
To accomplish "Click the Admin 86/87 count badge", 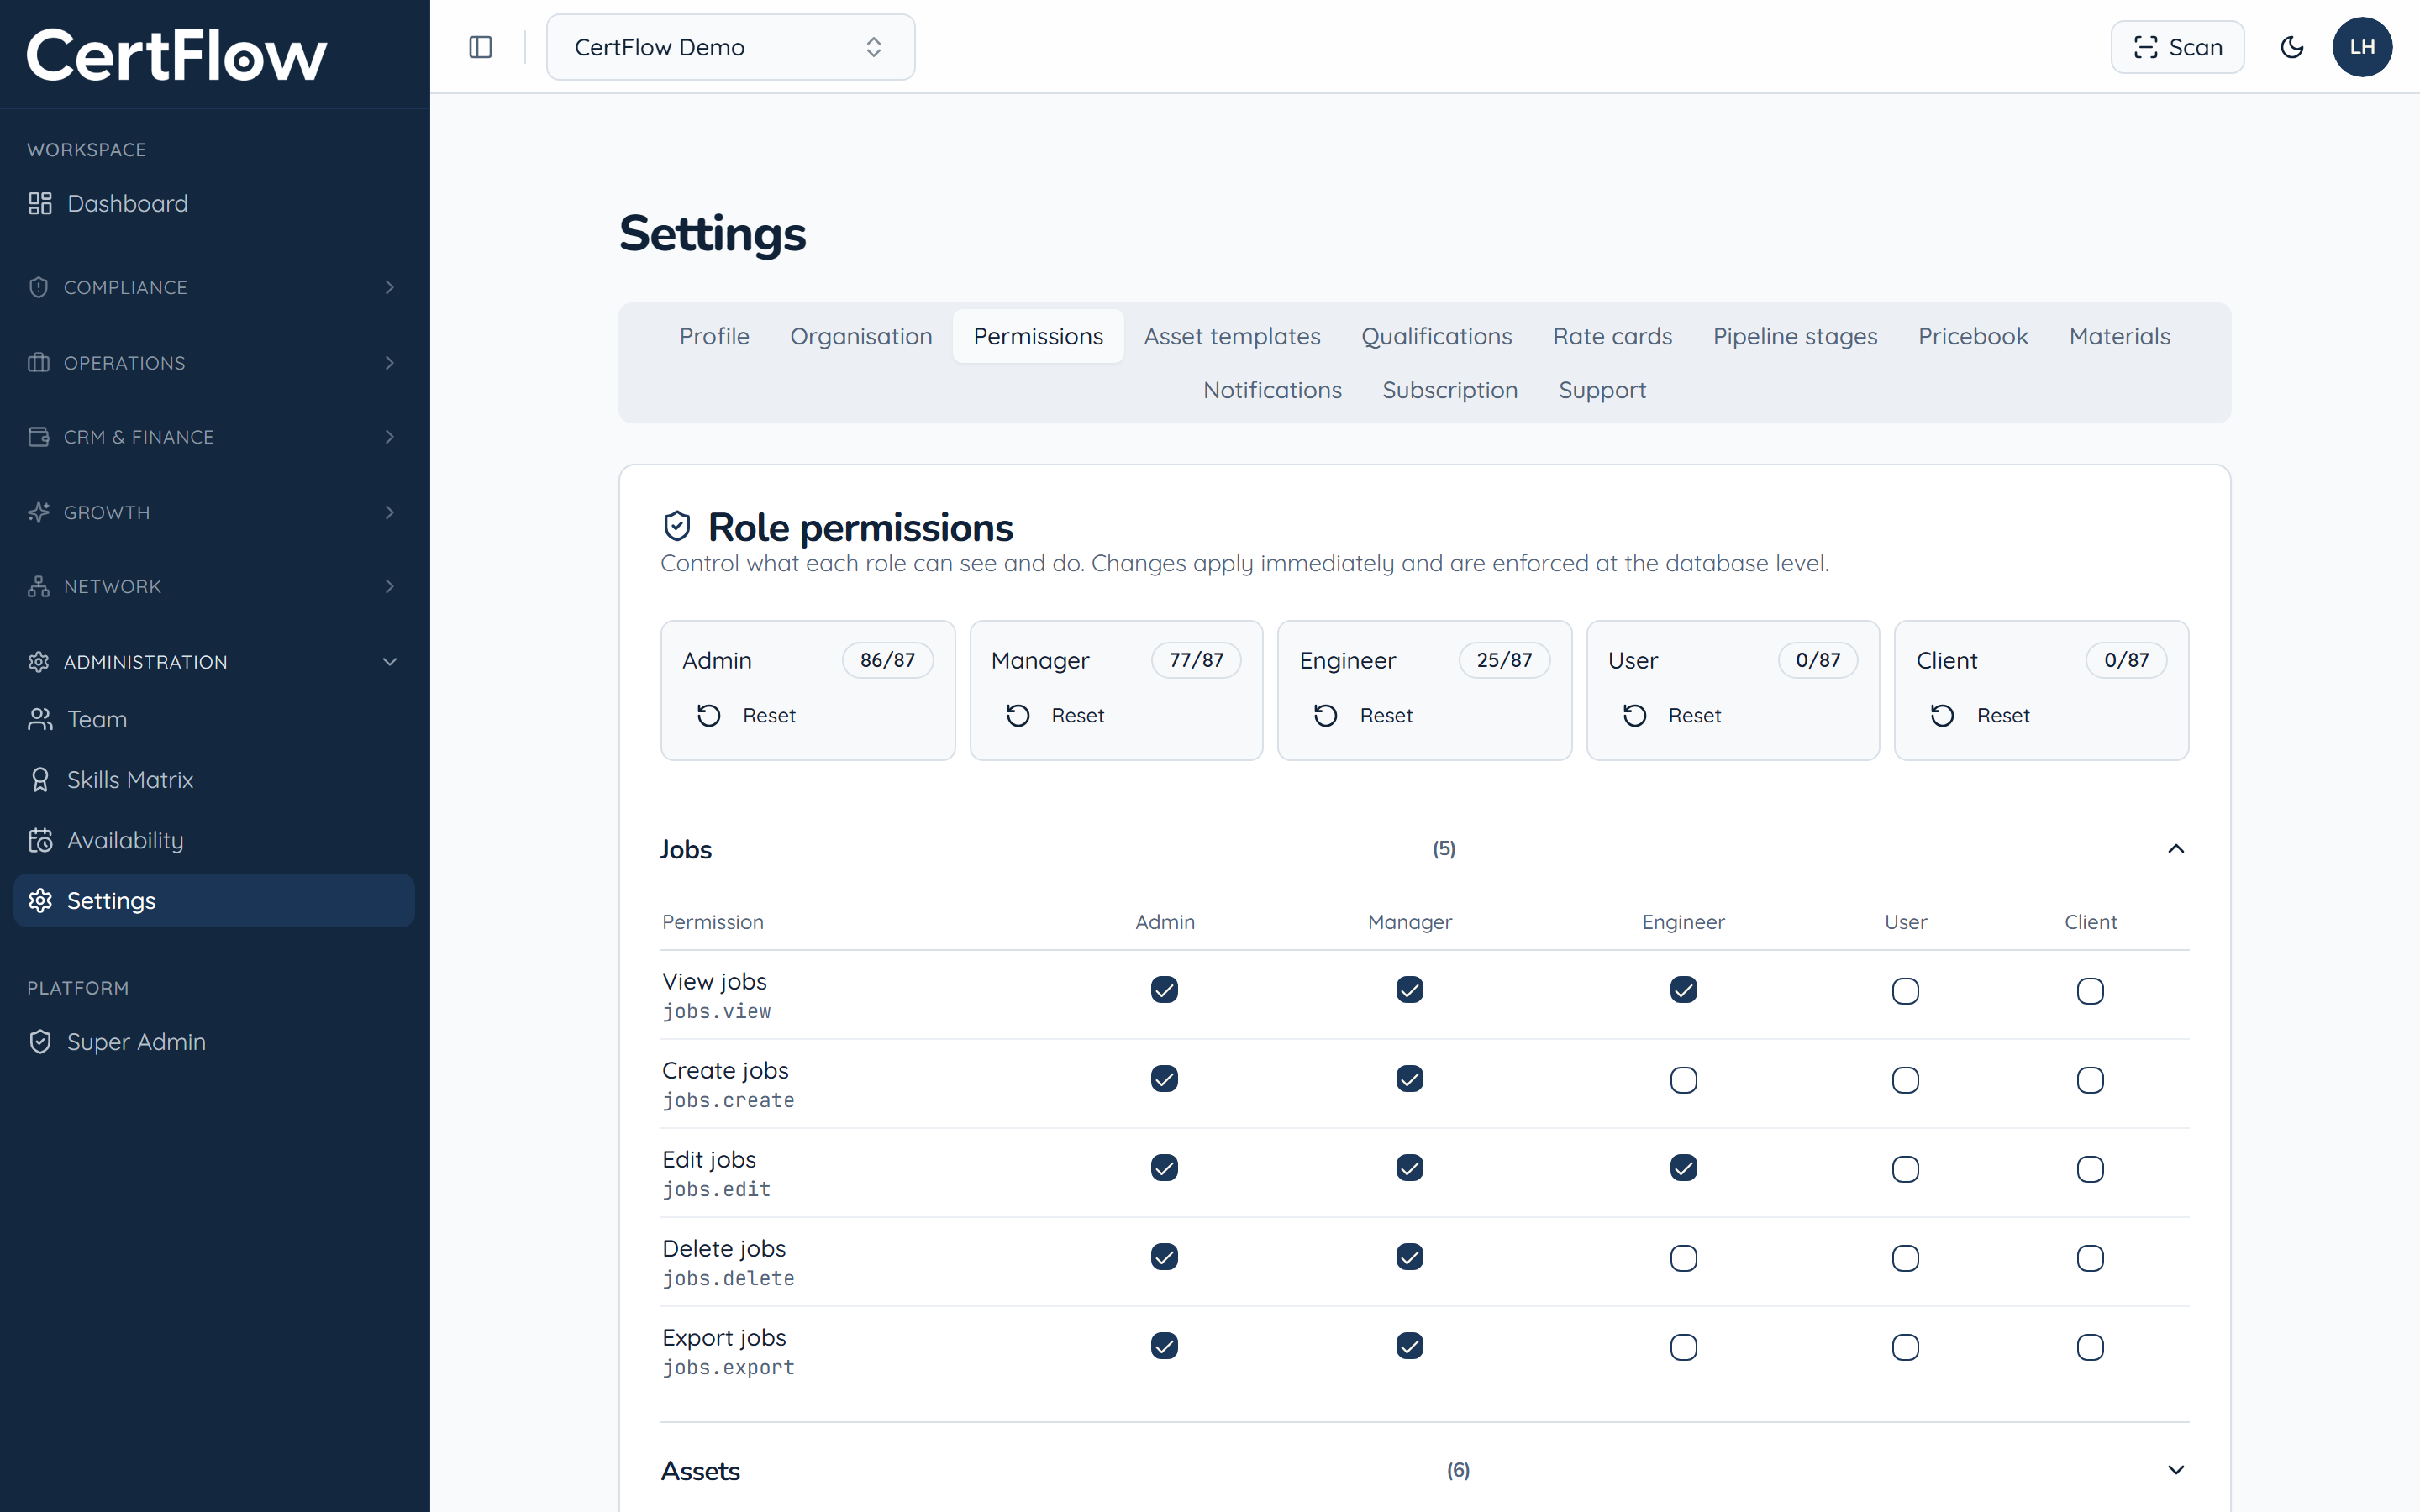I will click(887, 660).
